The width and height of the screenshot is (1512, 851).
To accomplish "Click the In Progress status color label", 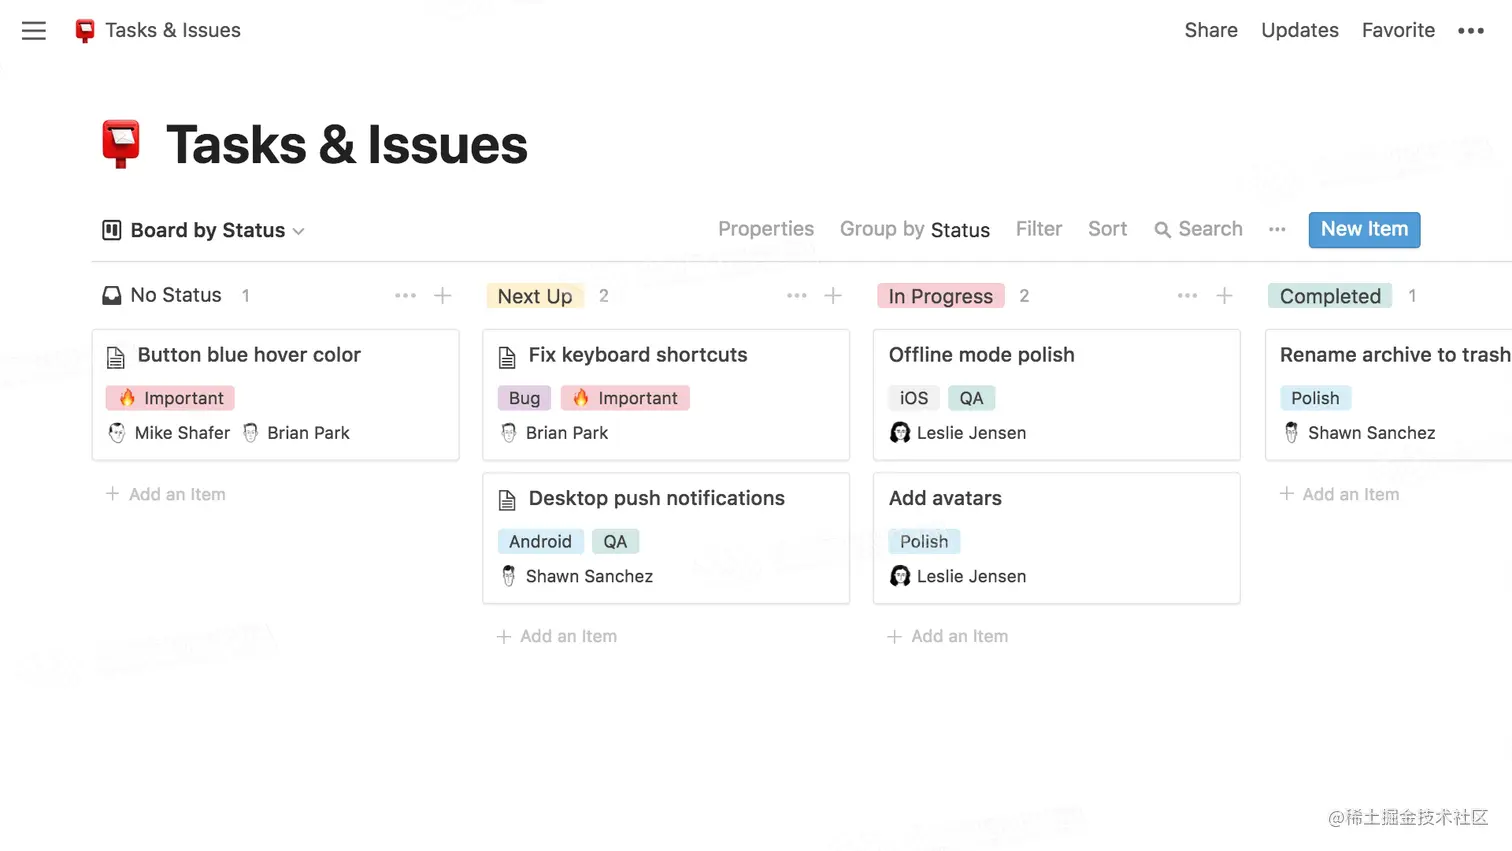I will (x=940, y=296).
